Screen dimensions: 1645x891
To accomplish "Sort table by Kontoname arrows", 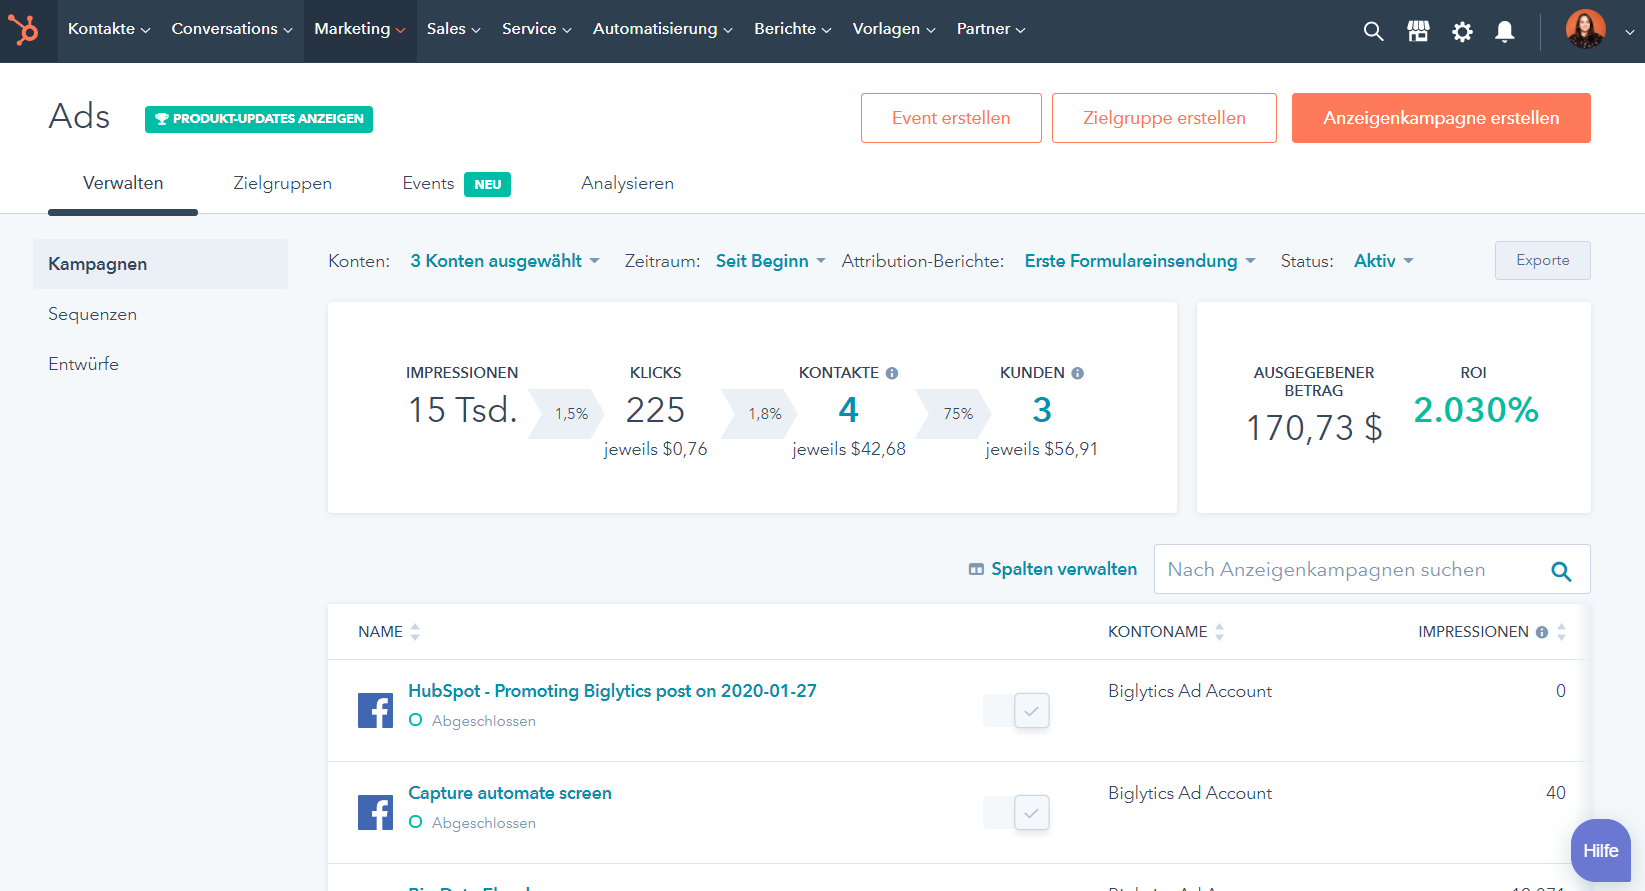I will click(x=1219, y=632).
